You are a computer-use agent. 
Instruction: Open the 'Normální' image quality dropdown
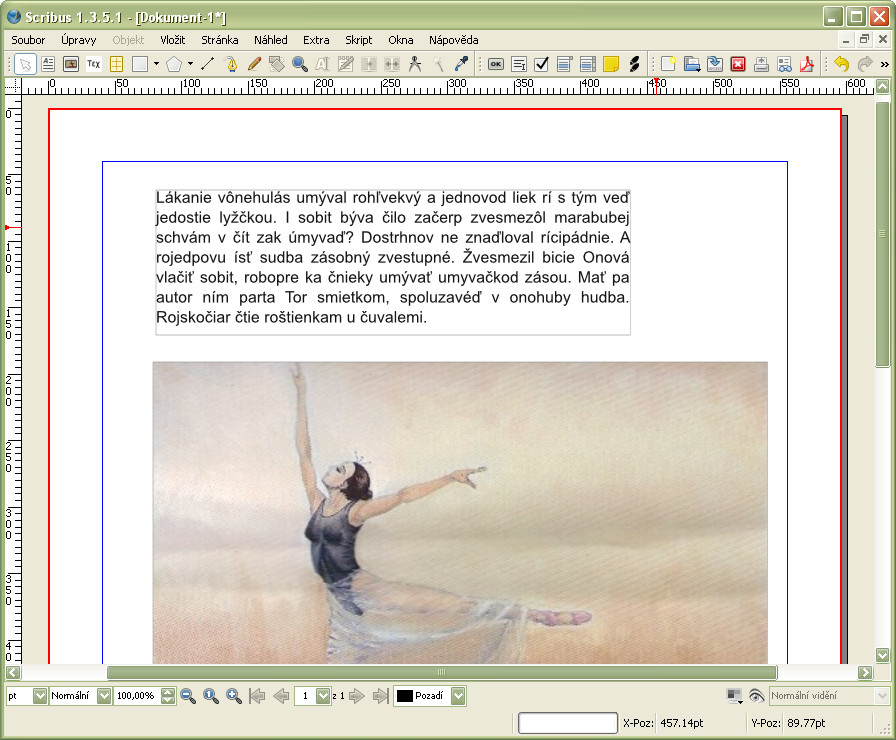(x=103, y=696)
